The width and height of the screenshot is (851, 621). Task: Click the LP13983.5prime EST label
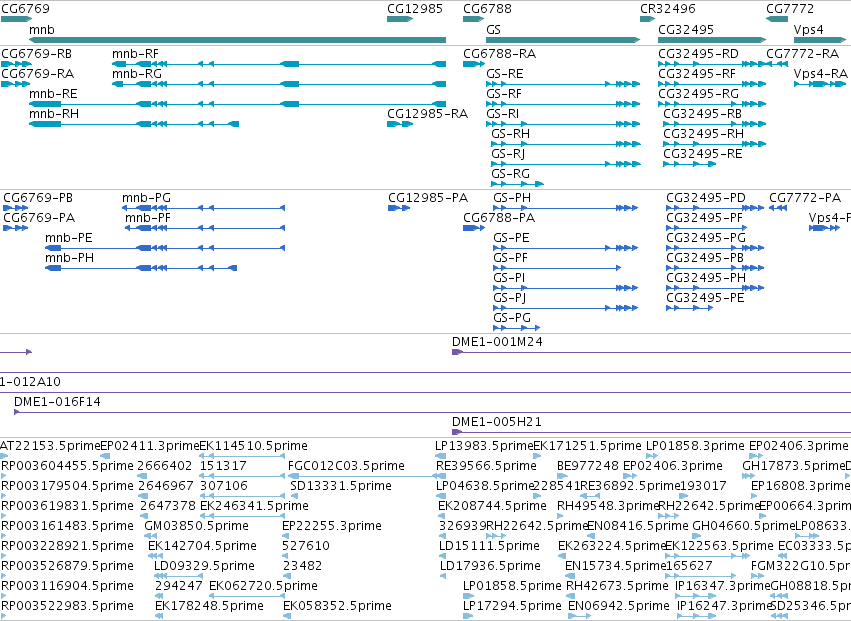484,446
